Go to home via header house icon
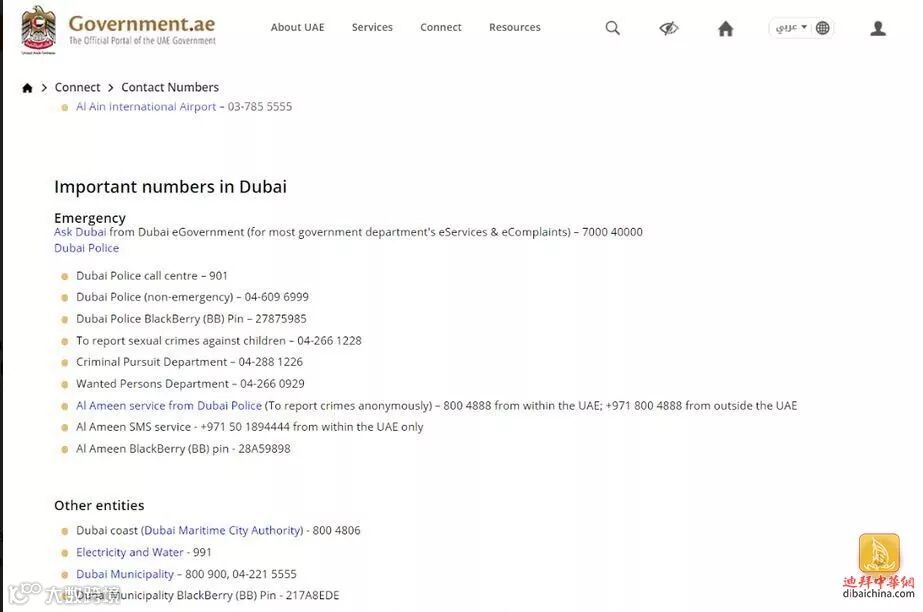Image resolution: width=923 pixels, height=612 pixels. (x=726, y=28)
